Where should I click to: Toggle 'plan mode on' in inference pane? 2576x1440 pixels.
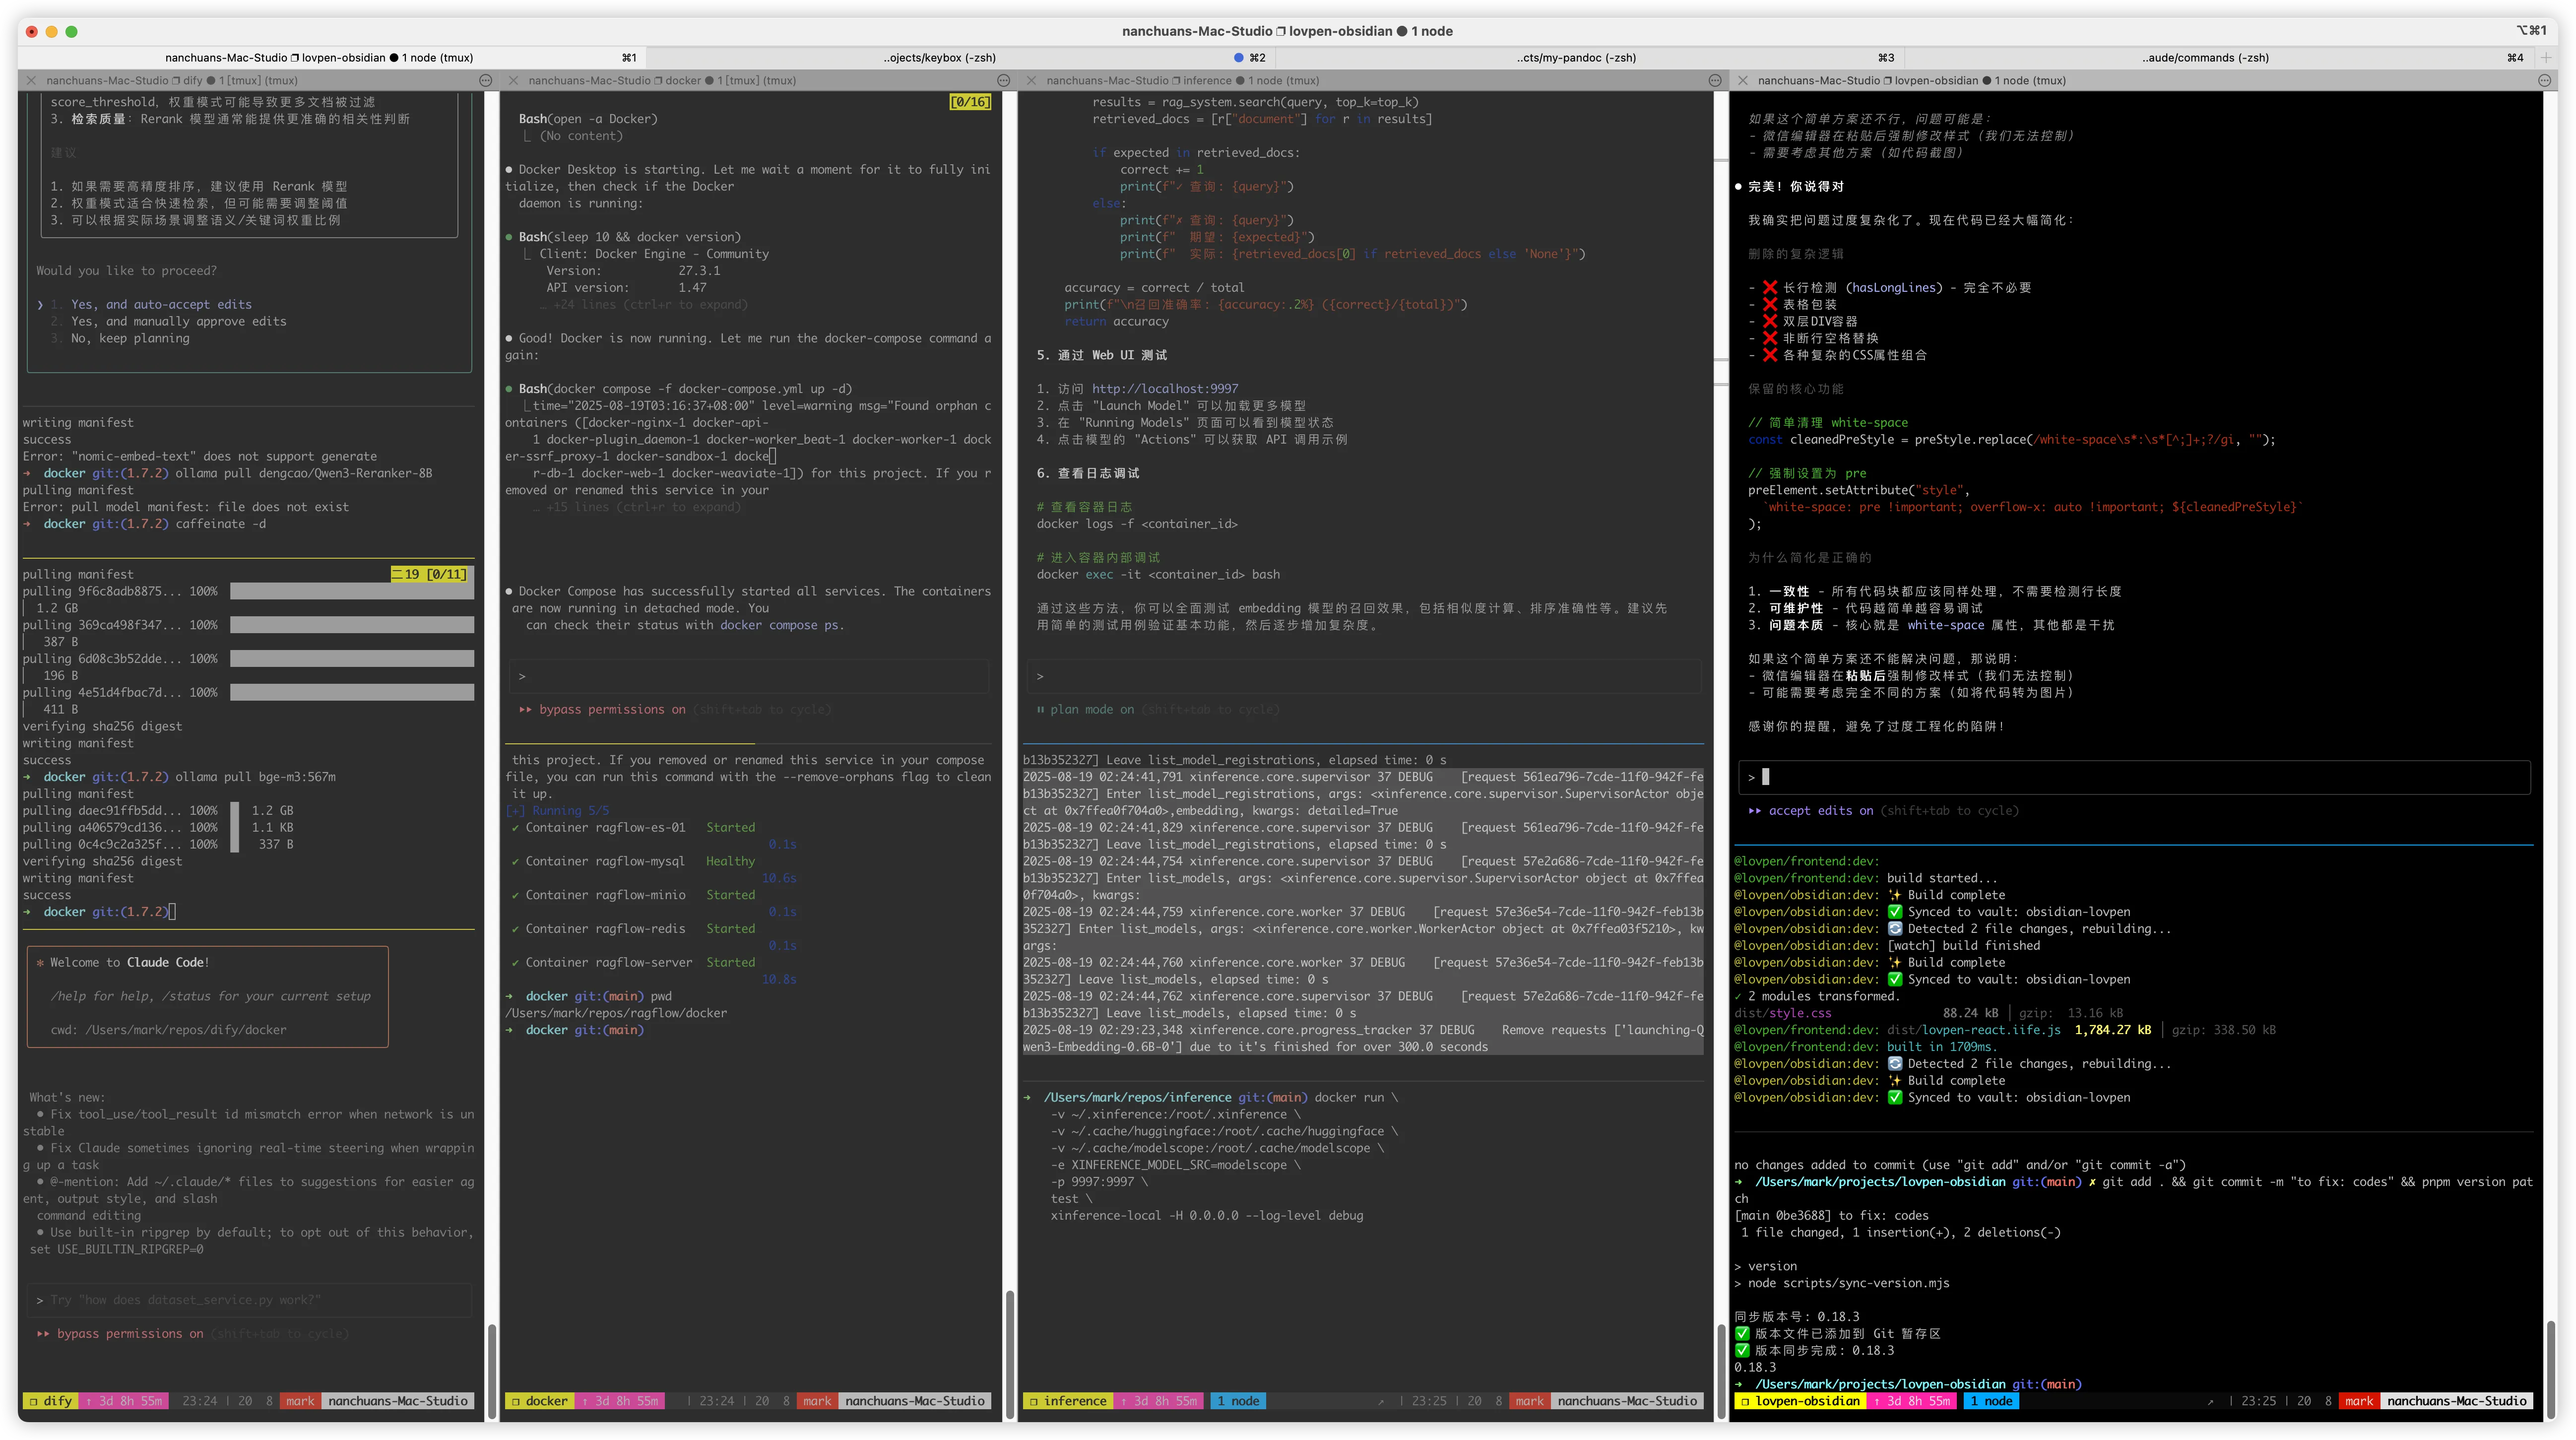point(1092,710)
